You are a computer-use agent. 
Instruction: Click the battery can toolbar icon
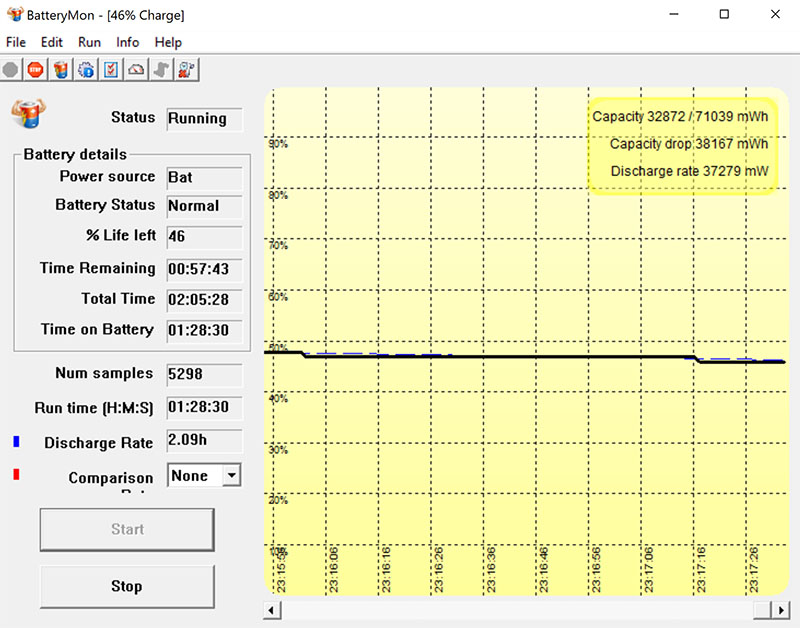pyautogui.click(x=61, y=70)
